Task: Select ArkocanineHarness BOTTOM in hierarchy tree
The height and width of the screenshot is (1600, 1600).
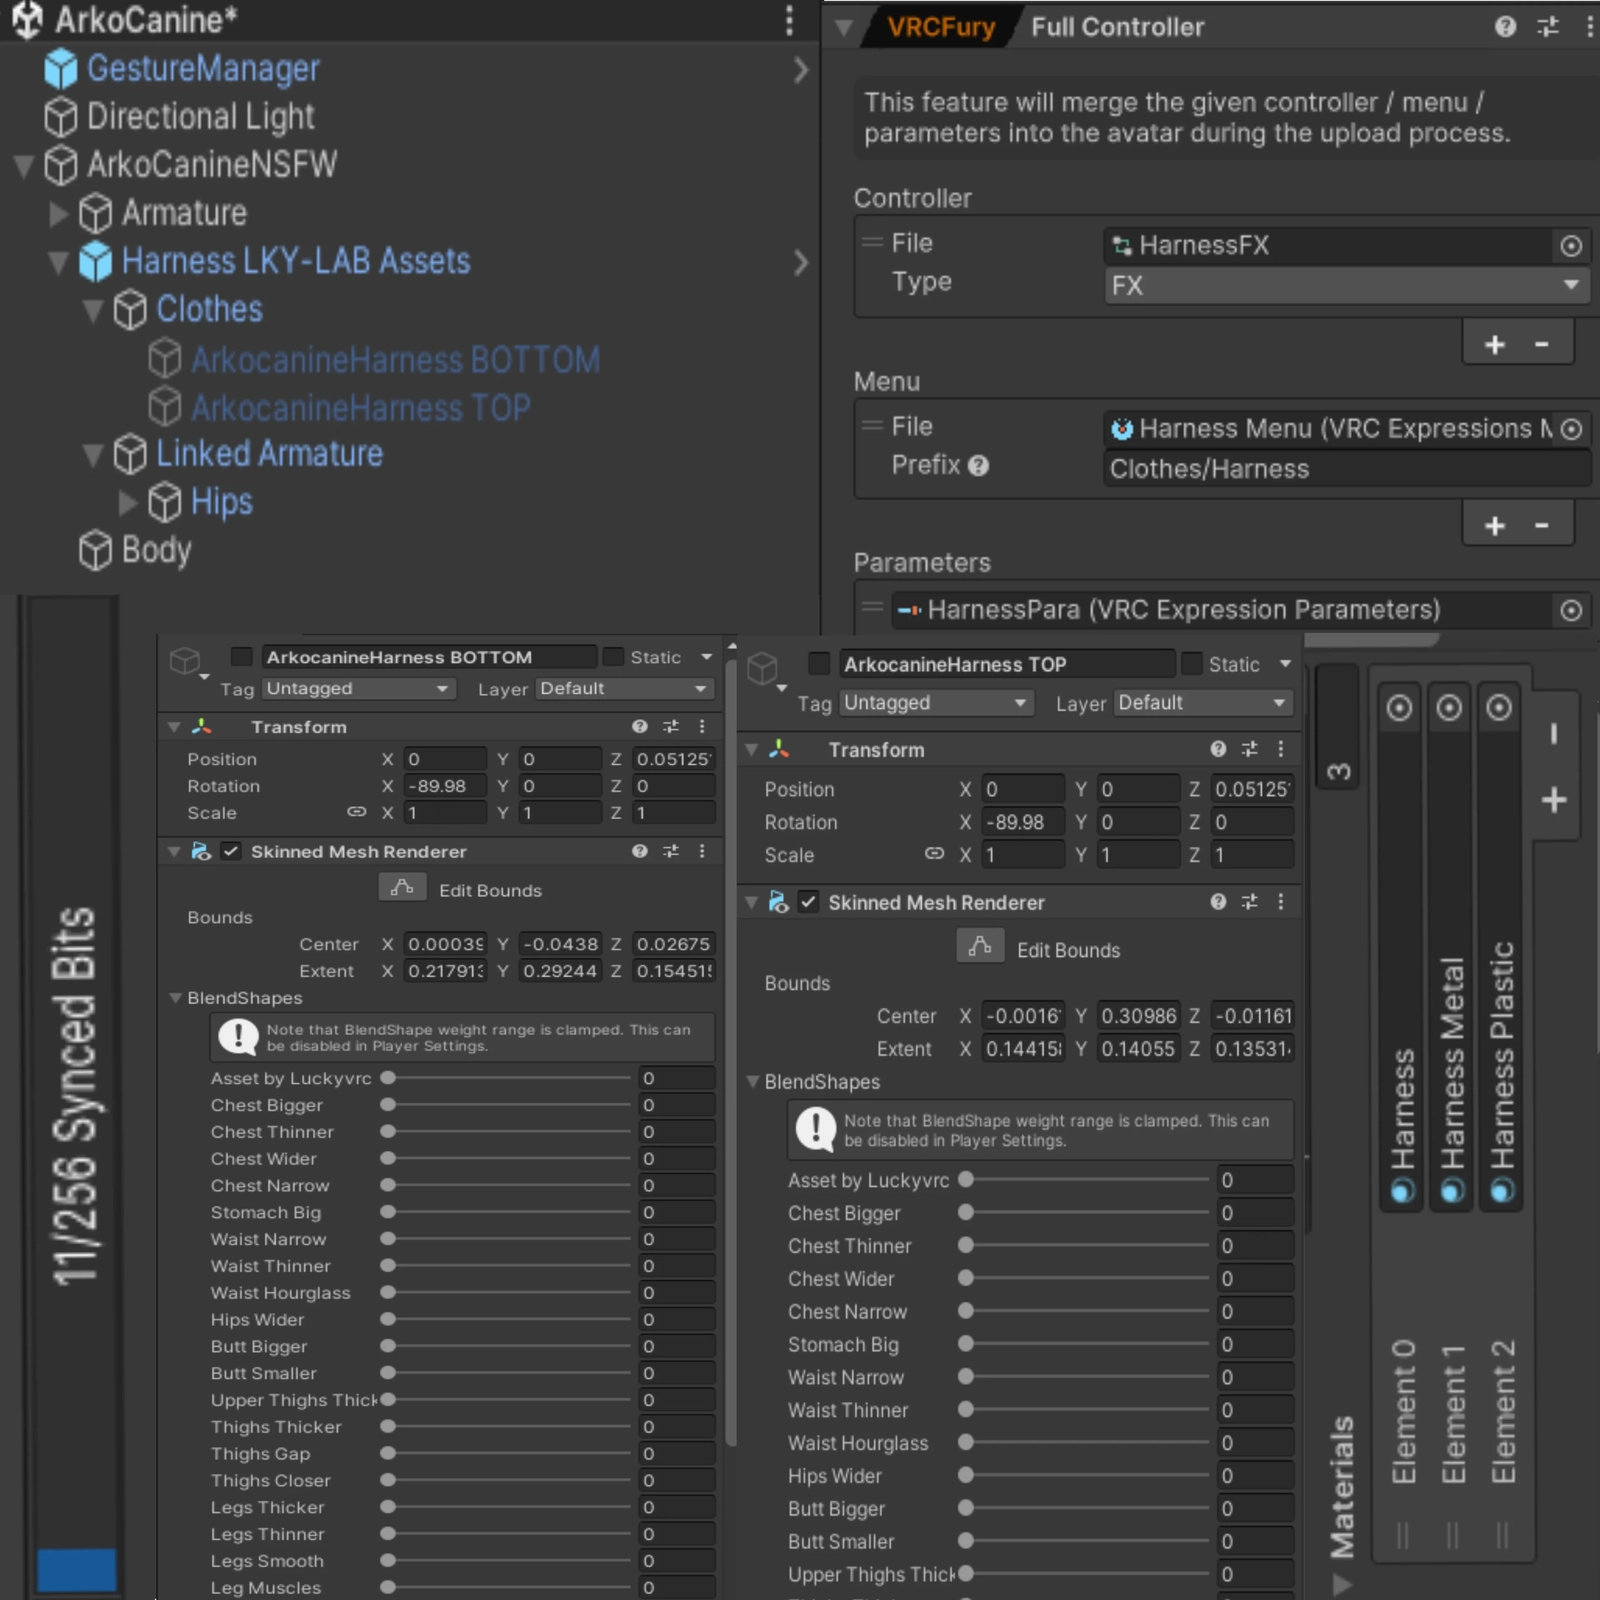Action: [395, 360]
